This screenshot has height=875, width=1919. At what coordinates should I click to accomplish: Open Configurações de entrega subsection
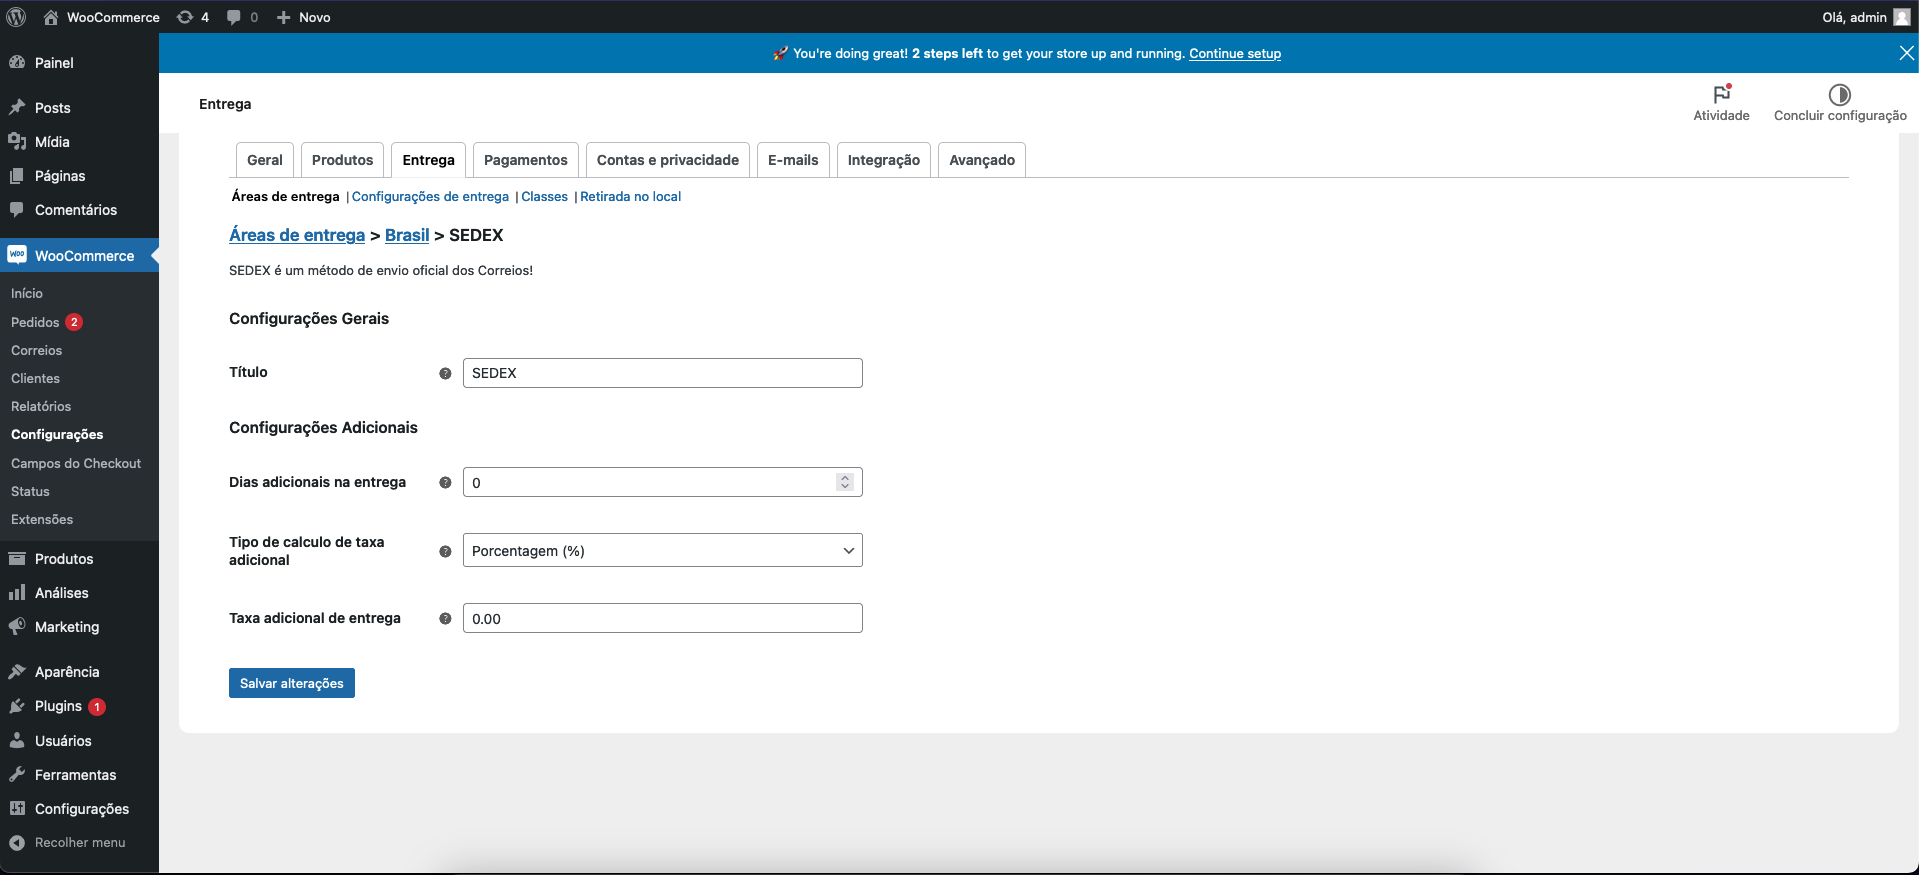click(430, 196)
